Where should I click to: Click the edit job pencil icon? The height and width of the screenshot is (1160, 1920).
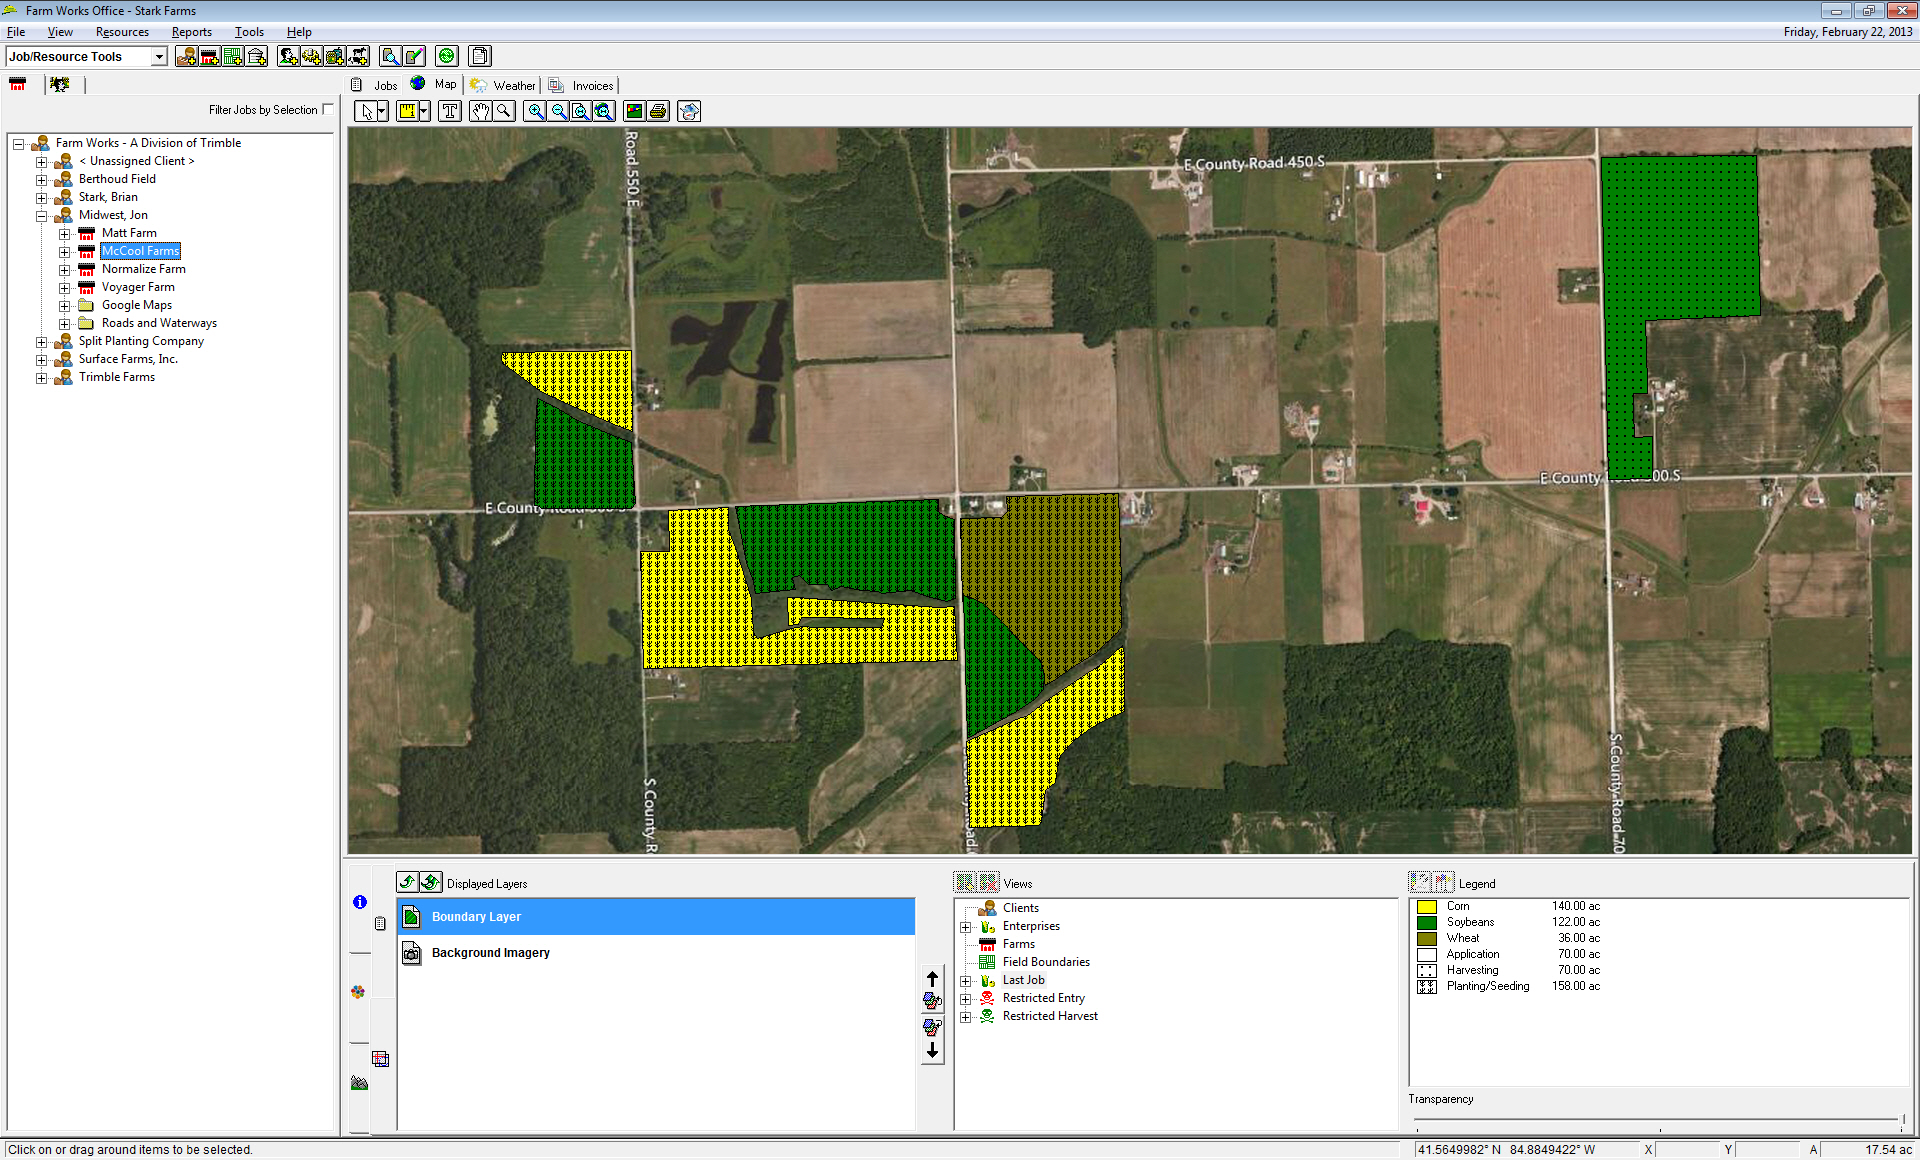point(414,56)
